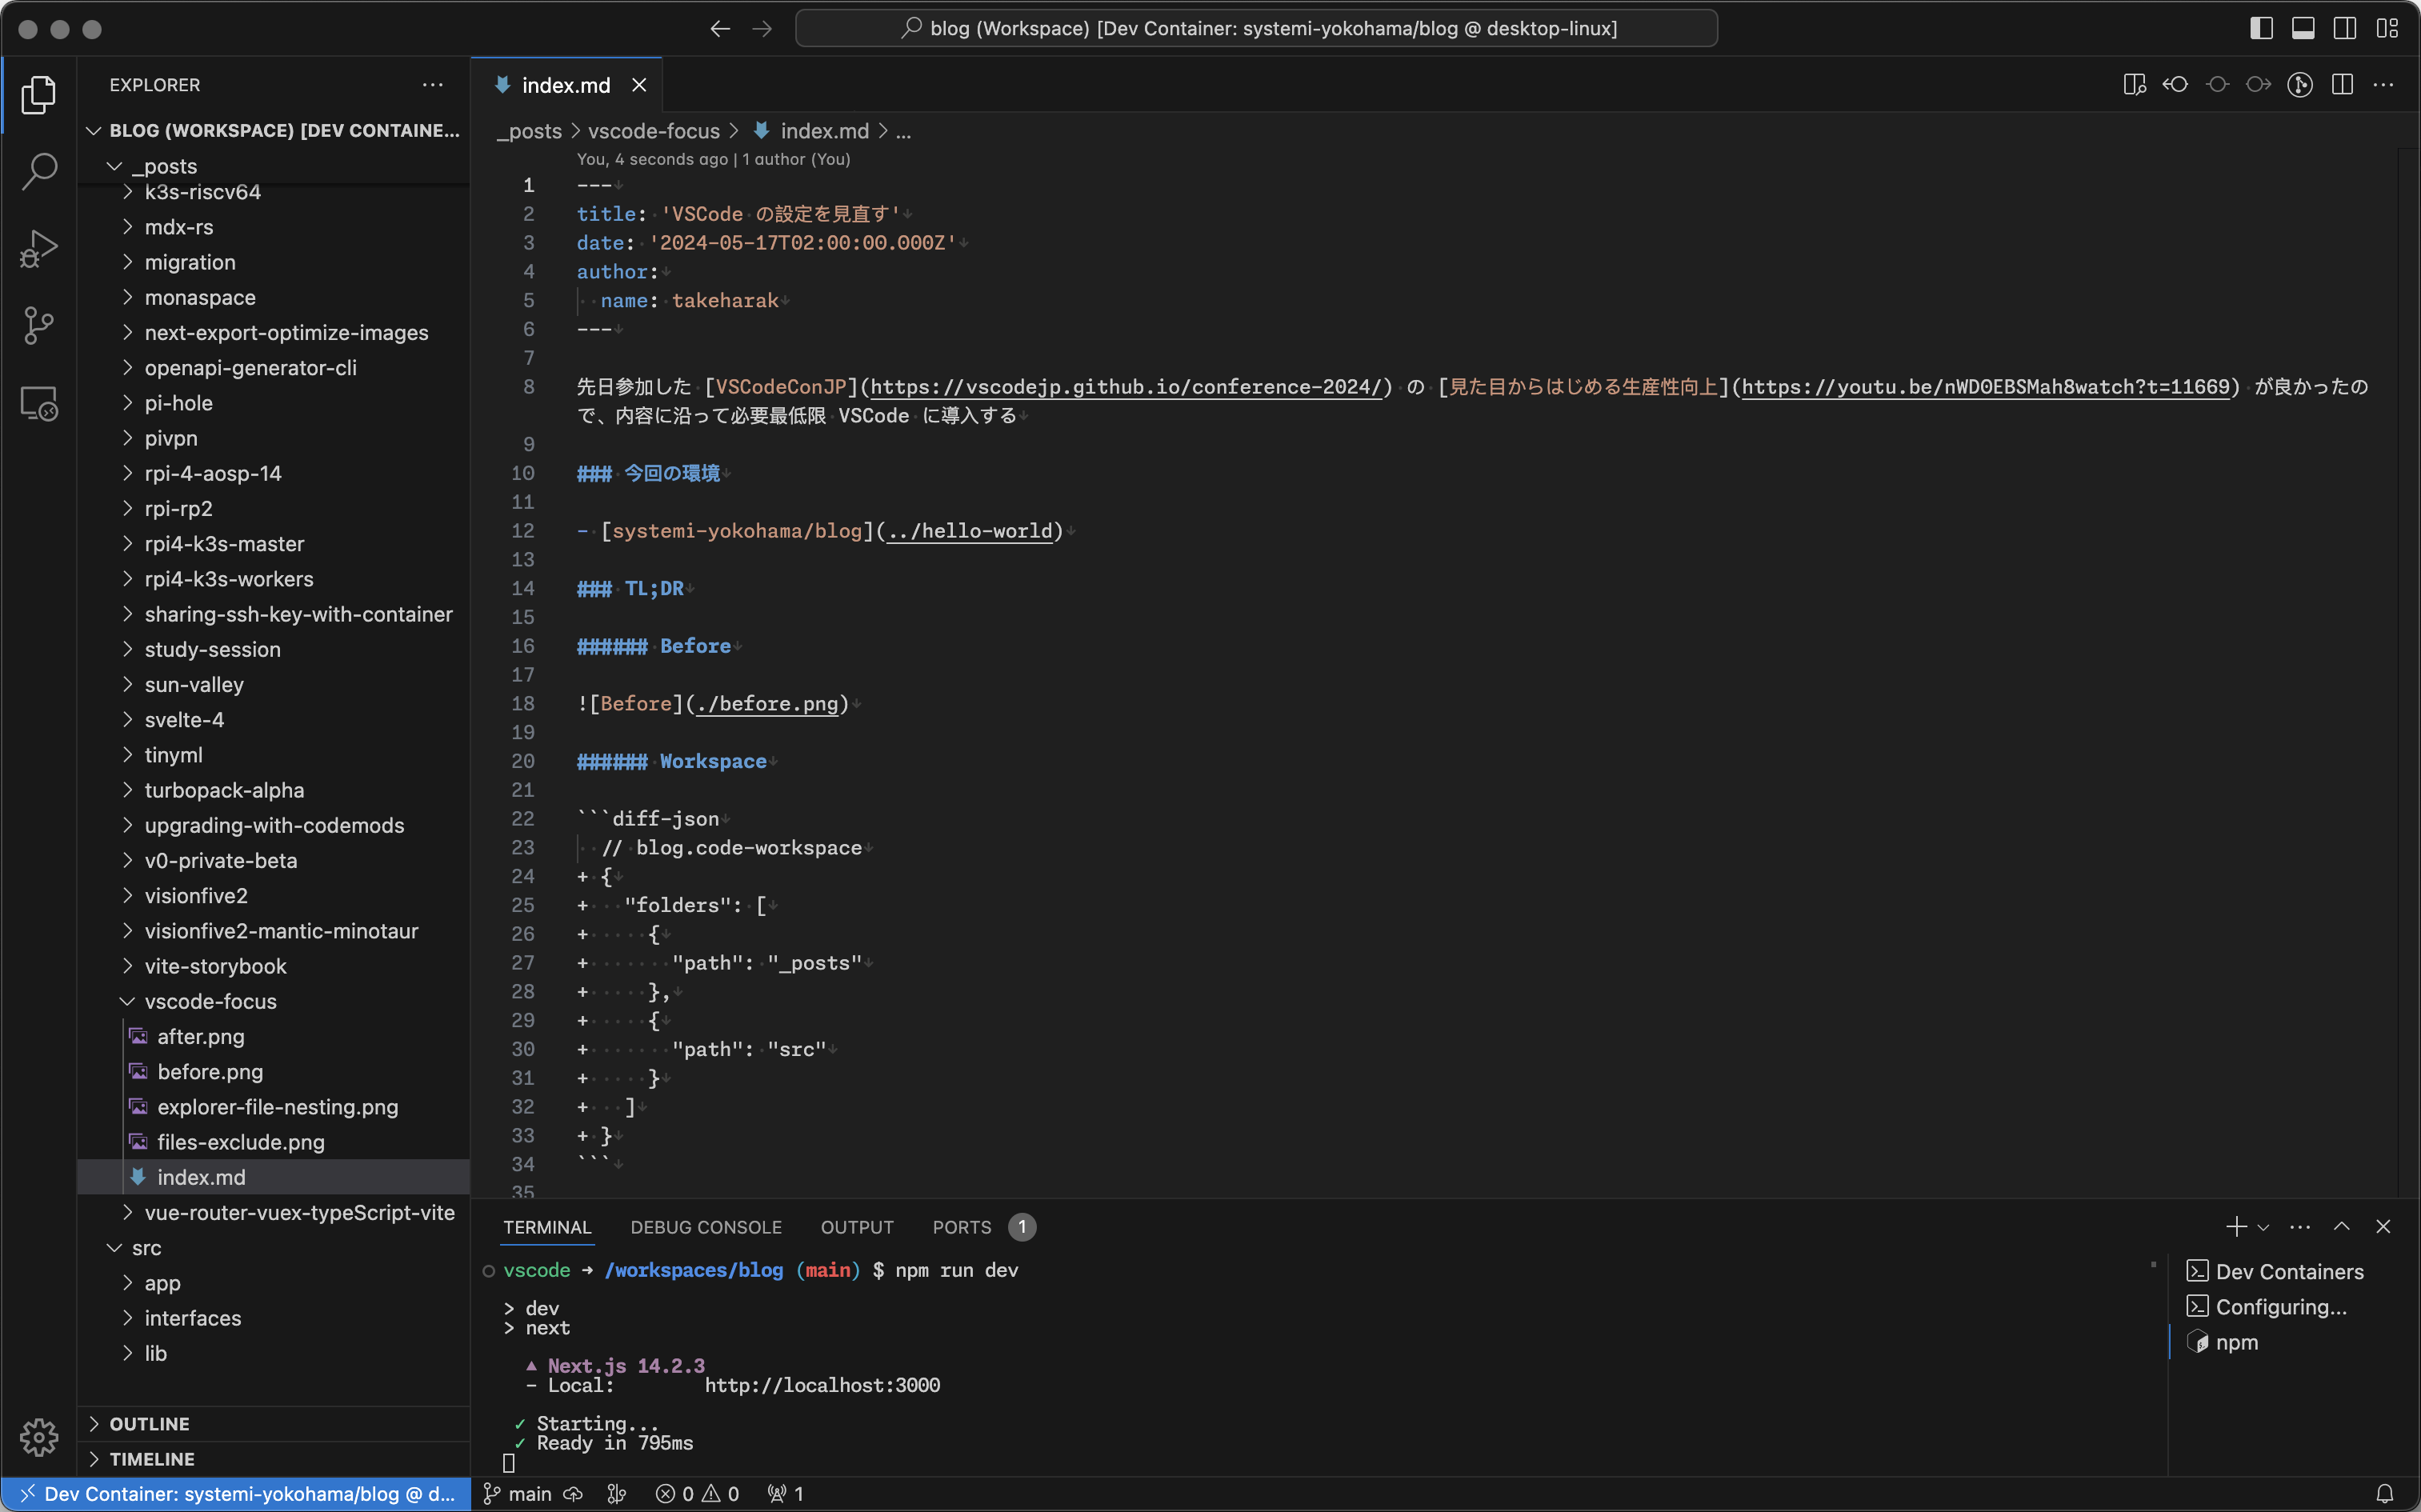Toggle primary side bar visibility
The height and width of the screenshot is (1512, 2421).
2261,29
